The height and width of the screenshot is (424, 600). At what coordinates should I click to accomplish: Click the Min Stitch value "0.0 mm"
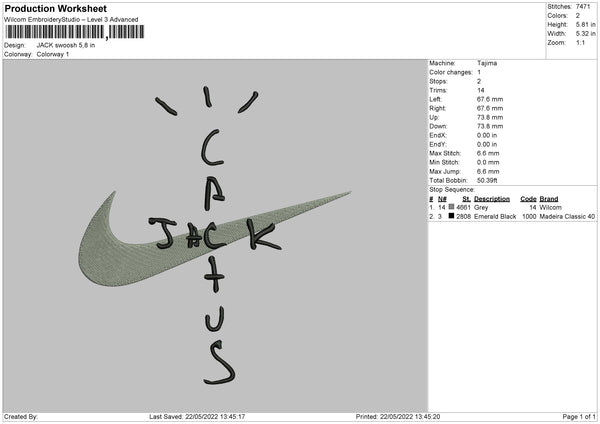(488, 162)
